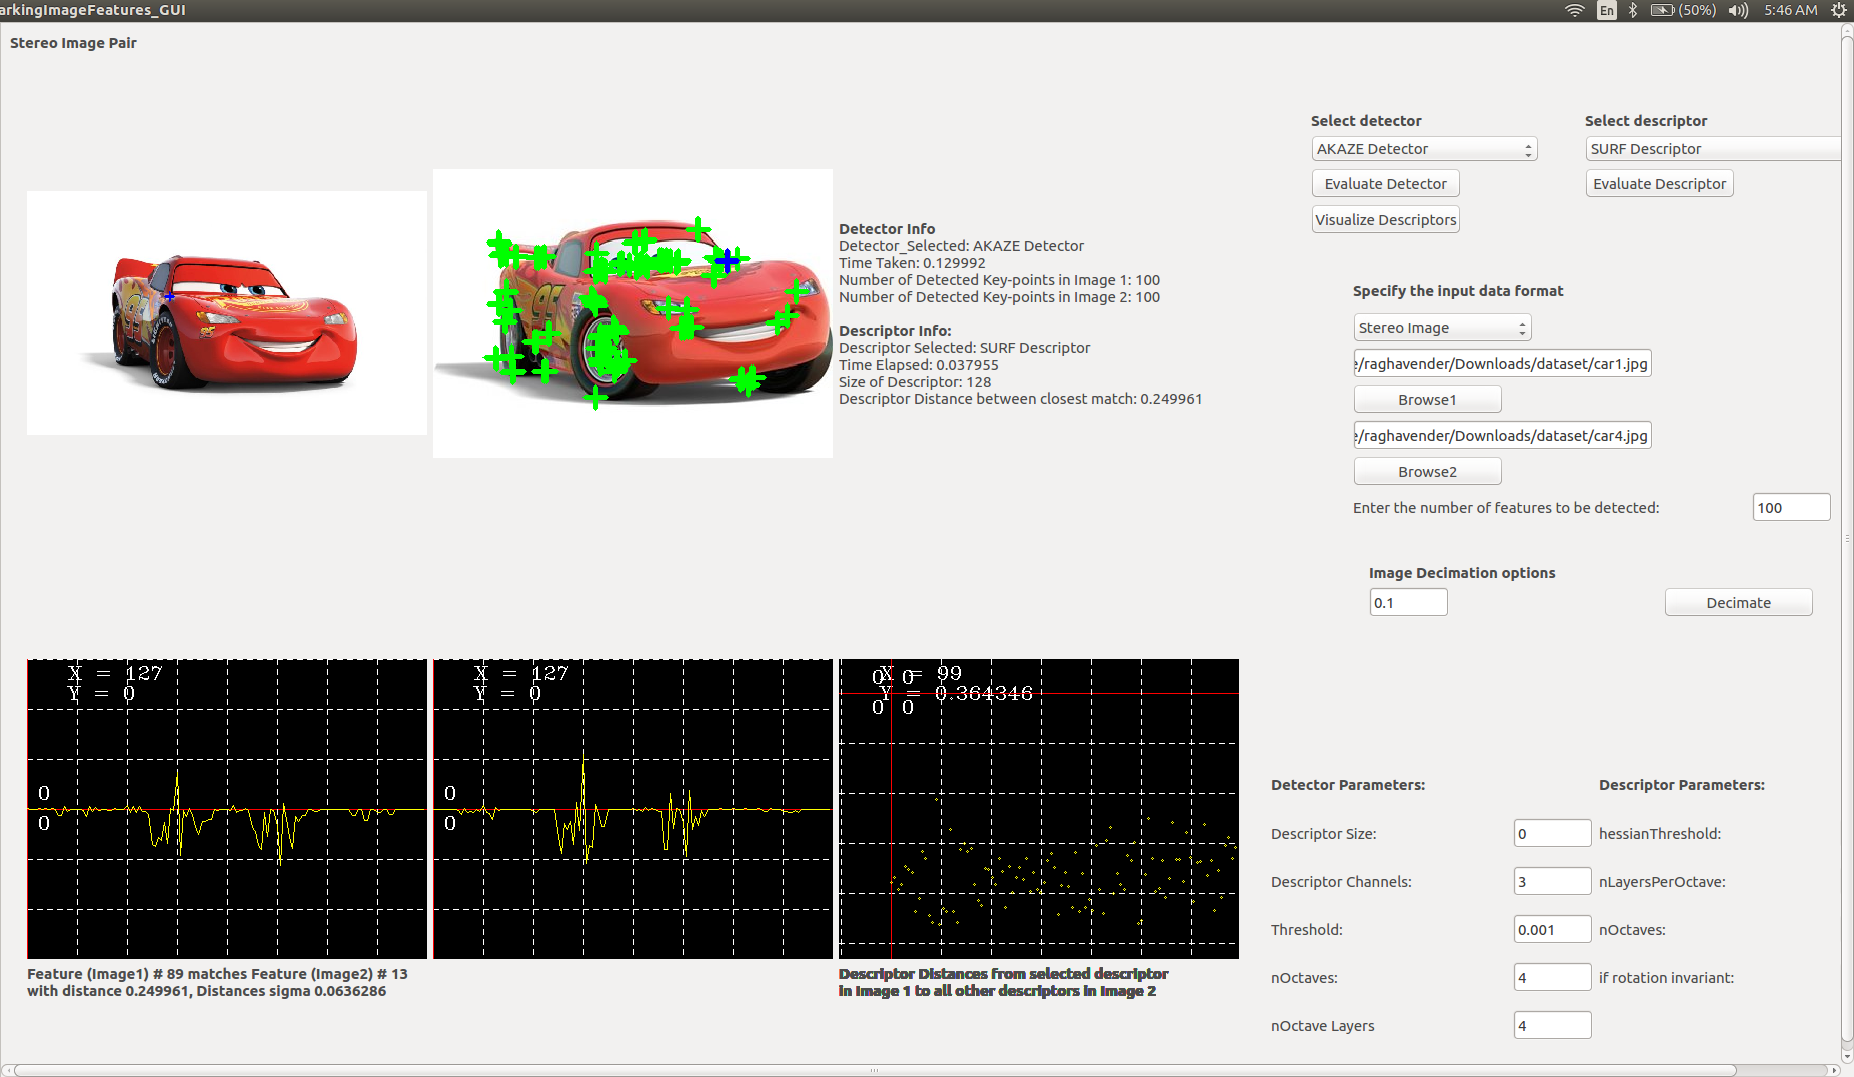Click the 'Stereo Image Pair' heading
This screenshot has width=1854, height=1077.
pyautogui.click(x=73, y=43)
